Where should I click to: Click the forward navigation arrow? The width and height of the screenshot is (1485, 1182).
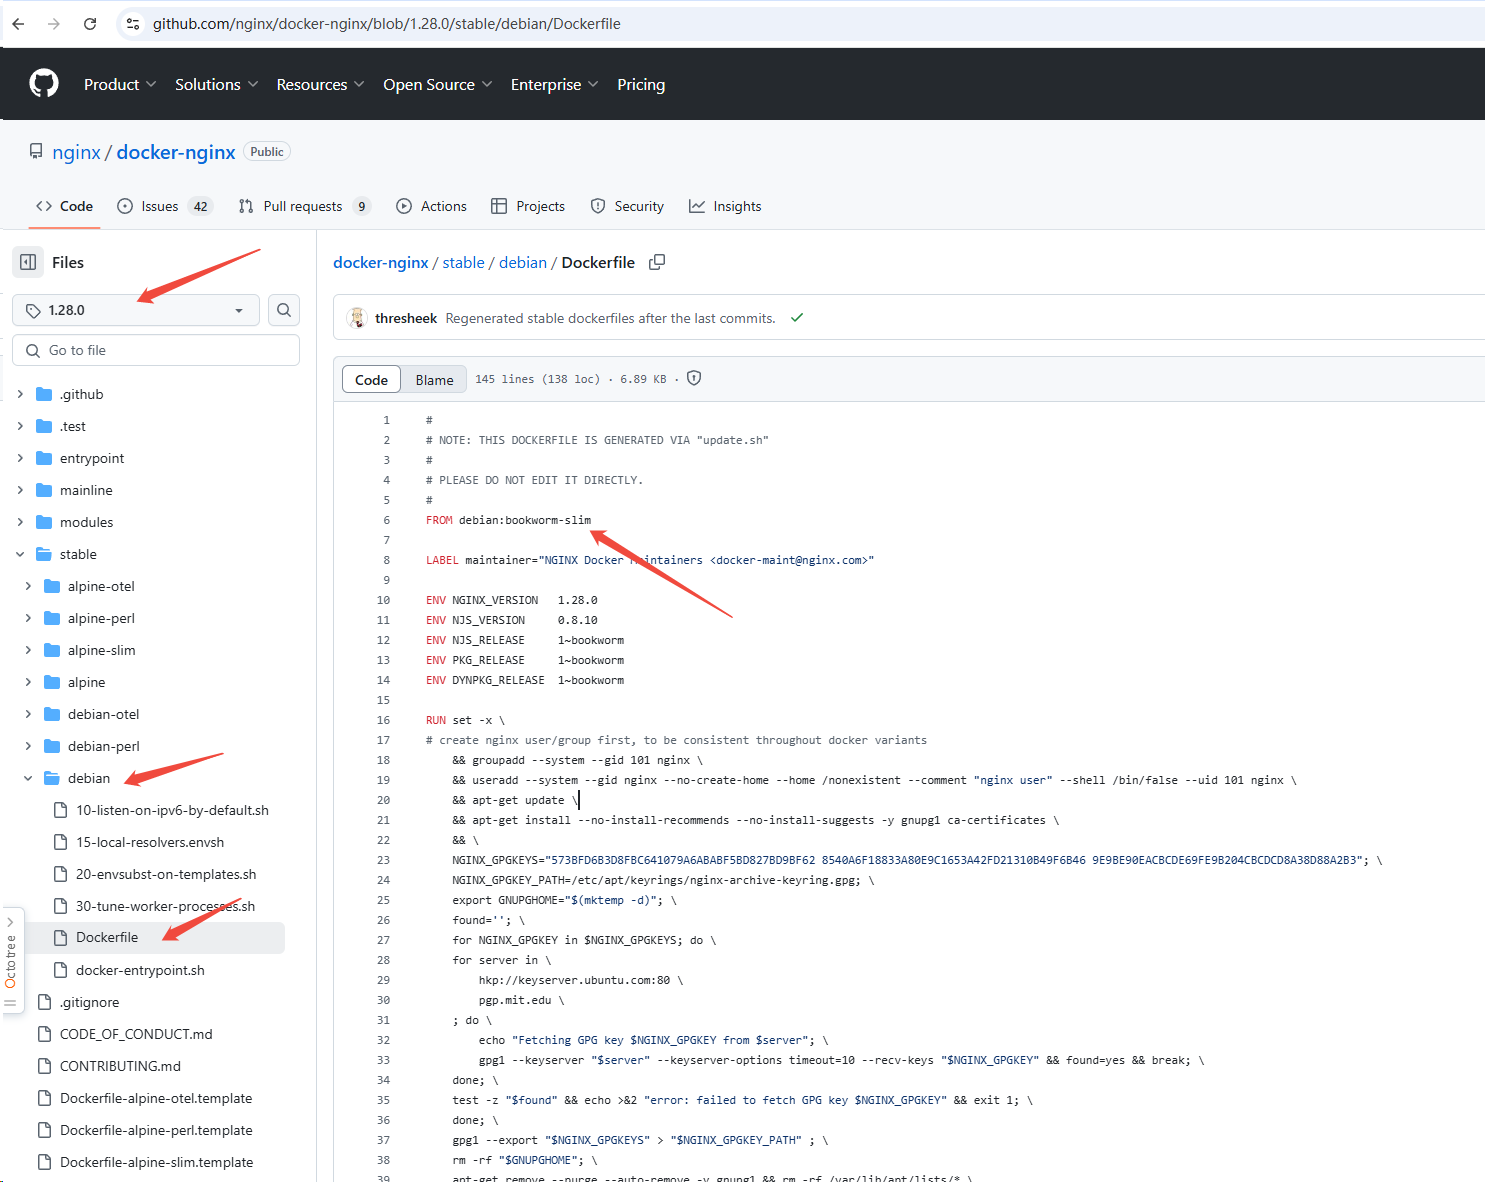click(54, 24)
